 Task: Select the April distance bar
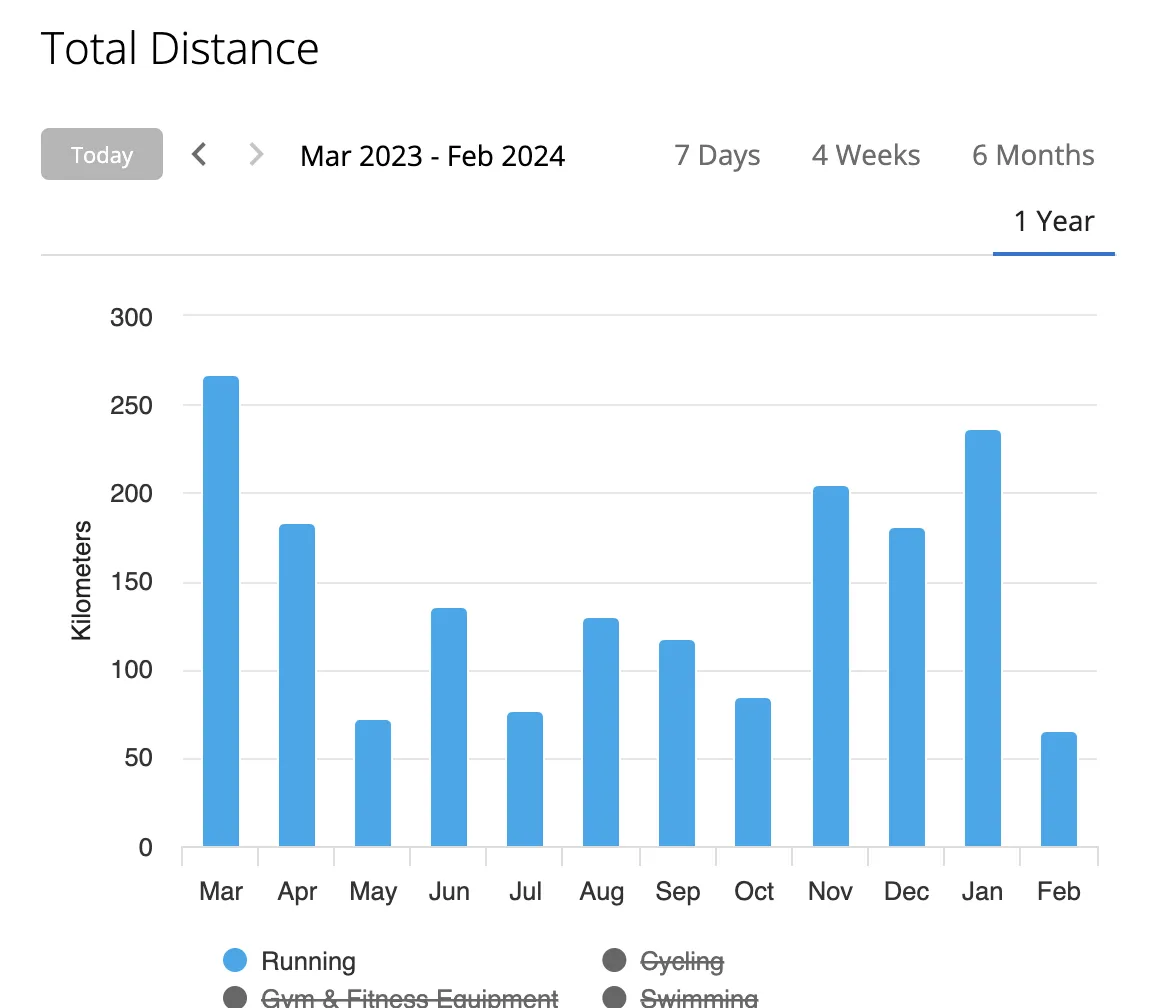tap(297, 685)
